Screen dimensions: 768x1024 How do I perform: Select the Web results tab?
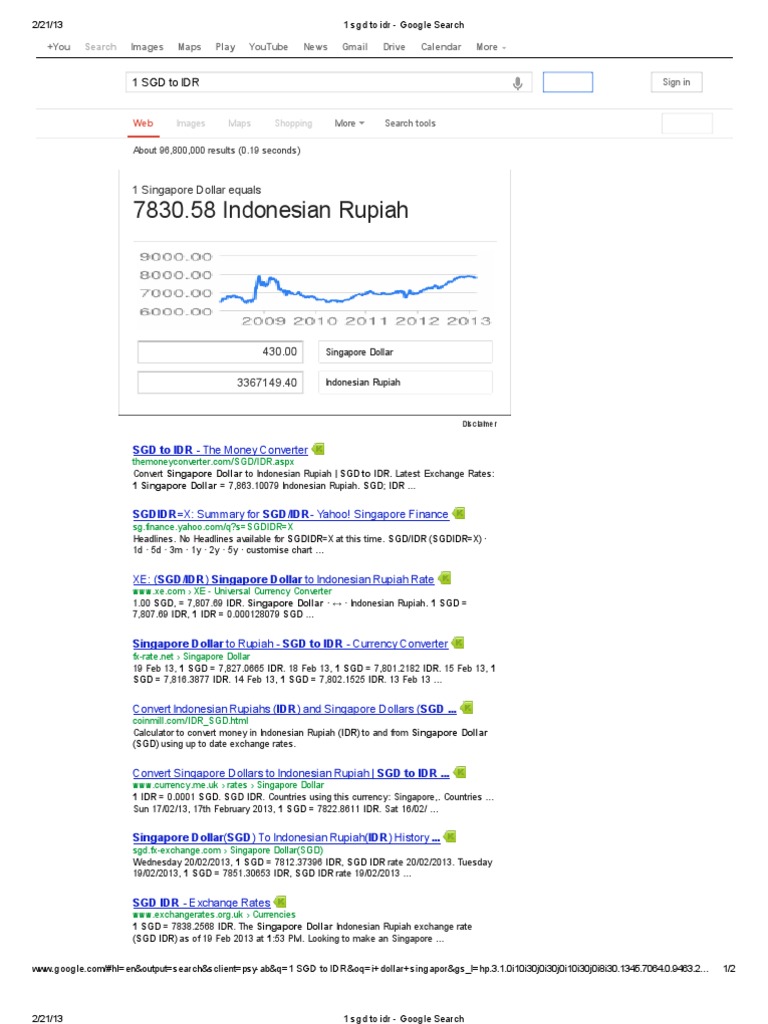pyautogui.click(x=143, y=123)
